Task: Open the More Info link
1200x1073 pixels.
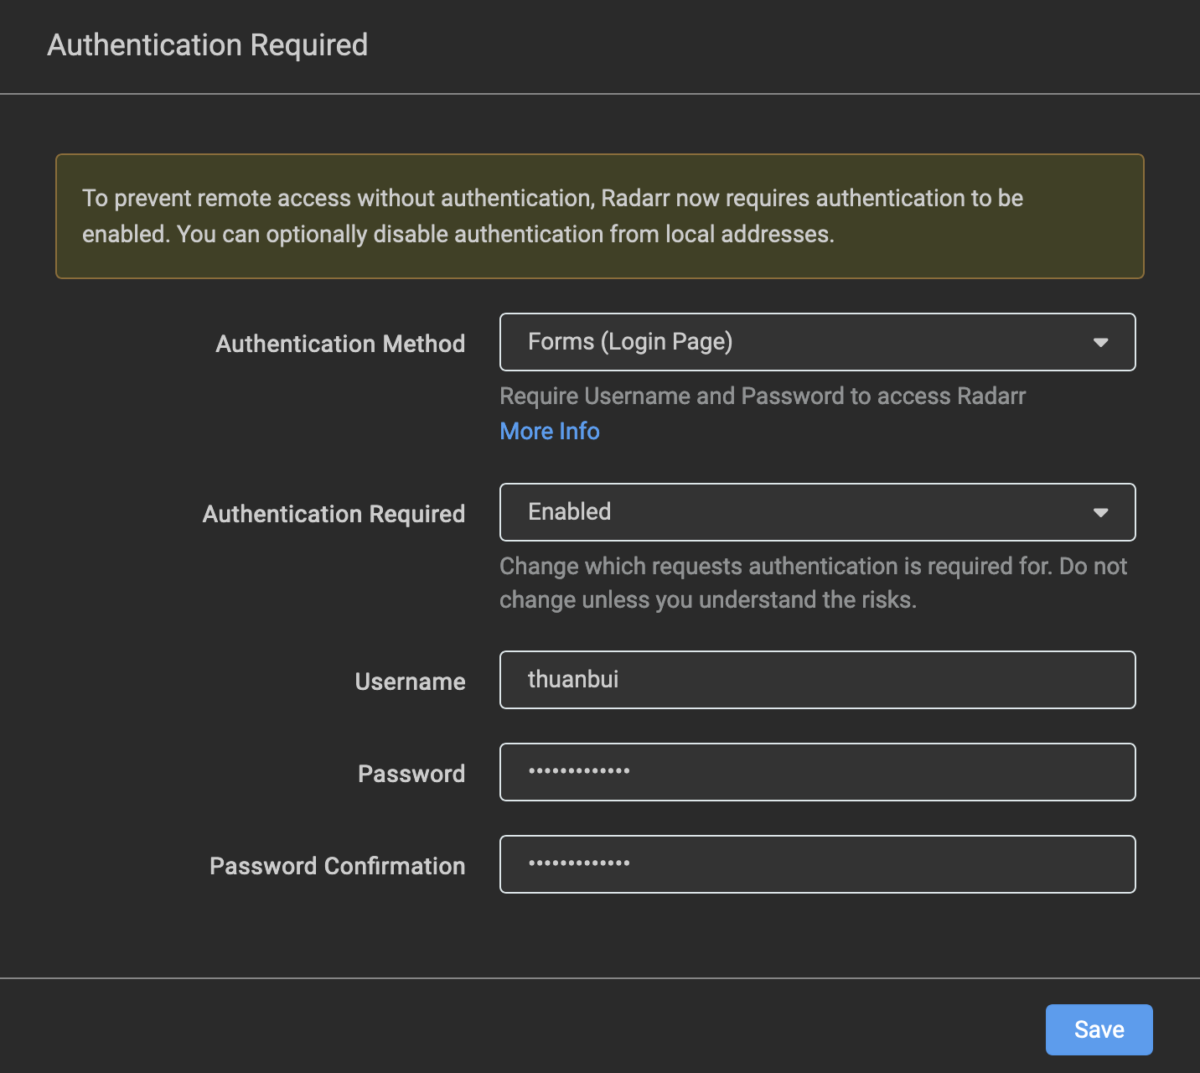Action: click(549, 431)
